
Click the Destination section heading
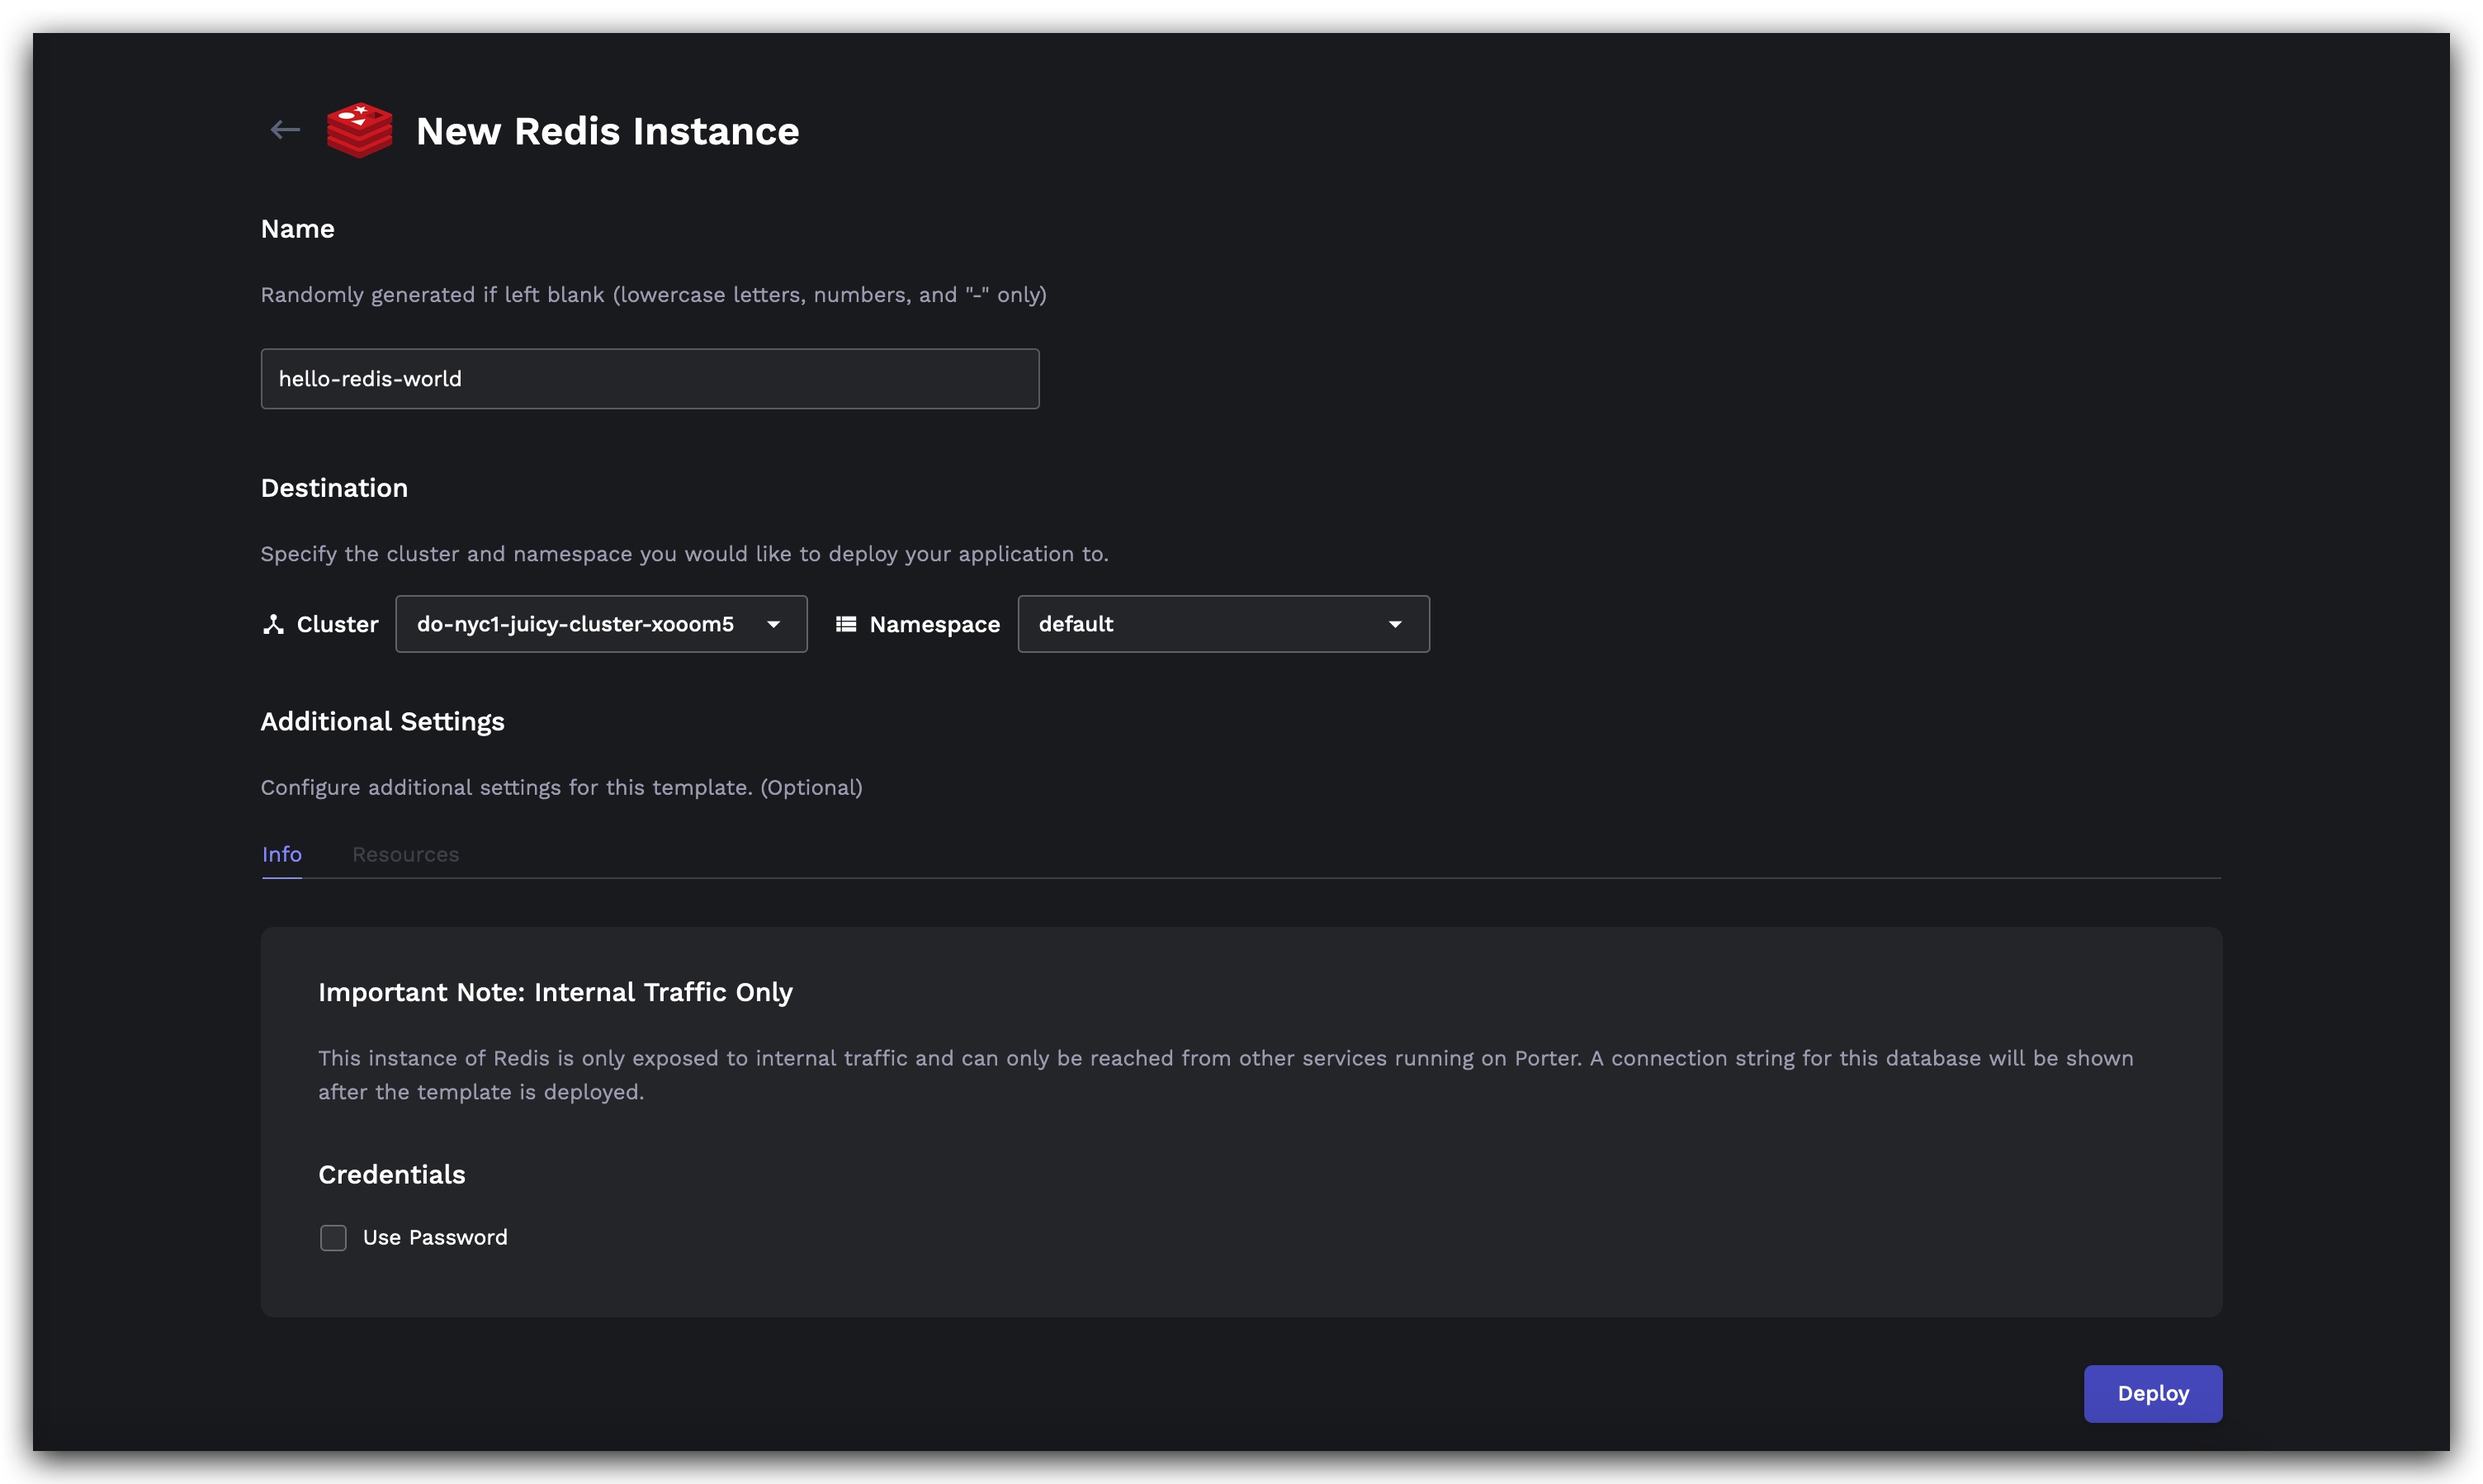tap(334, 488)
